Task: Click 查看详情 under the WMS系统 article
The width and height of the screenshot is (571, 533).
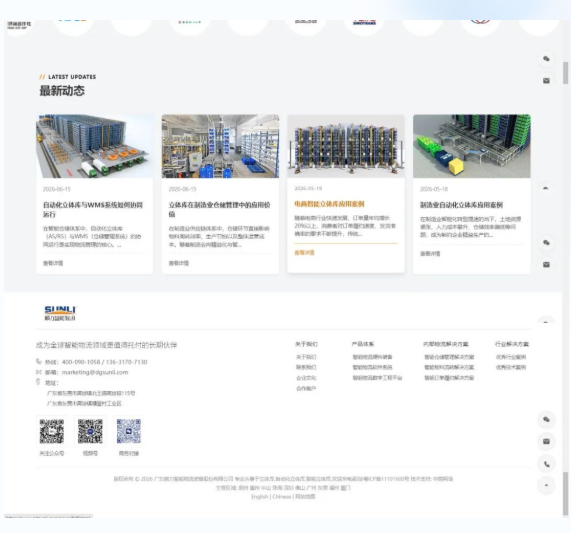Action: (x=53, y=263)
